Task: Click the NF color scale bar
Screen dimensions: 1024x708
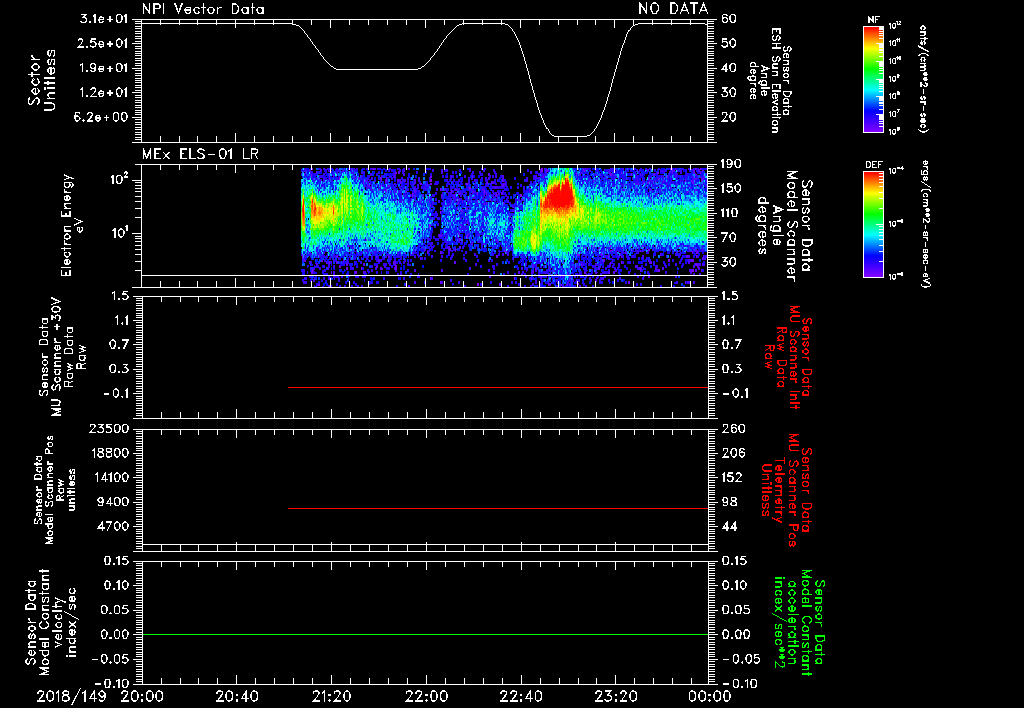Action: point(874,79)
